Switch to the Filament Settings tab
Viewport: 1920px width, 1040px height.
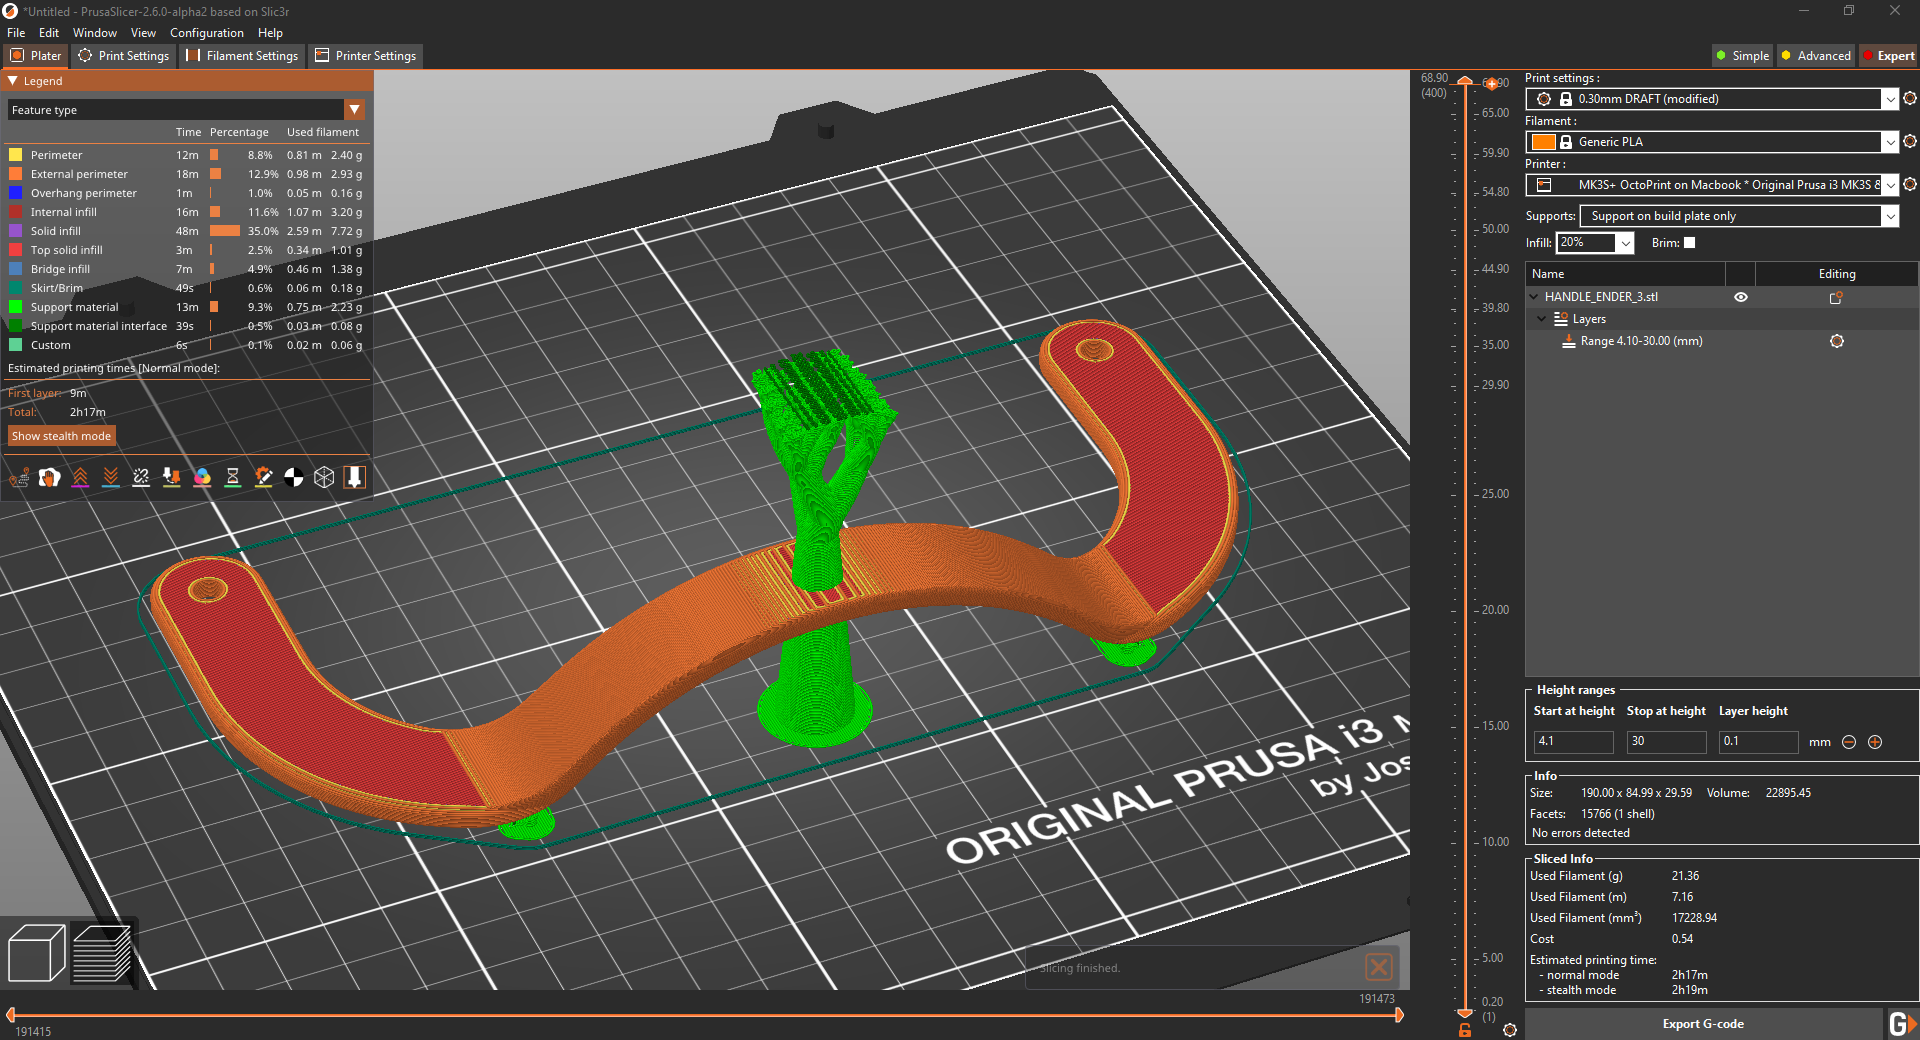click(241, 55)
